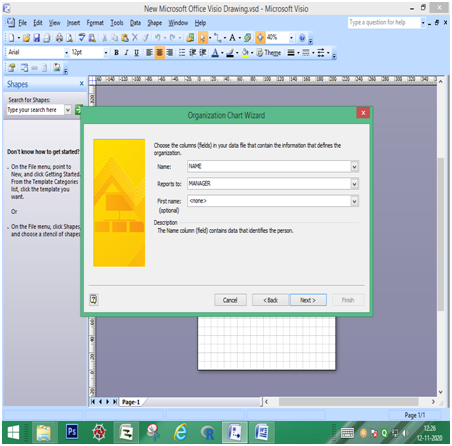The width and height of the screenshot is (452, 446).
Task: Toggle Align Center
Action: point(160,53)
